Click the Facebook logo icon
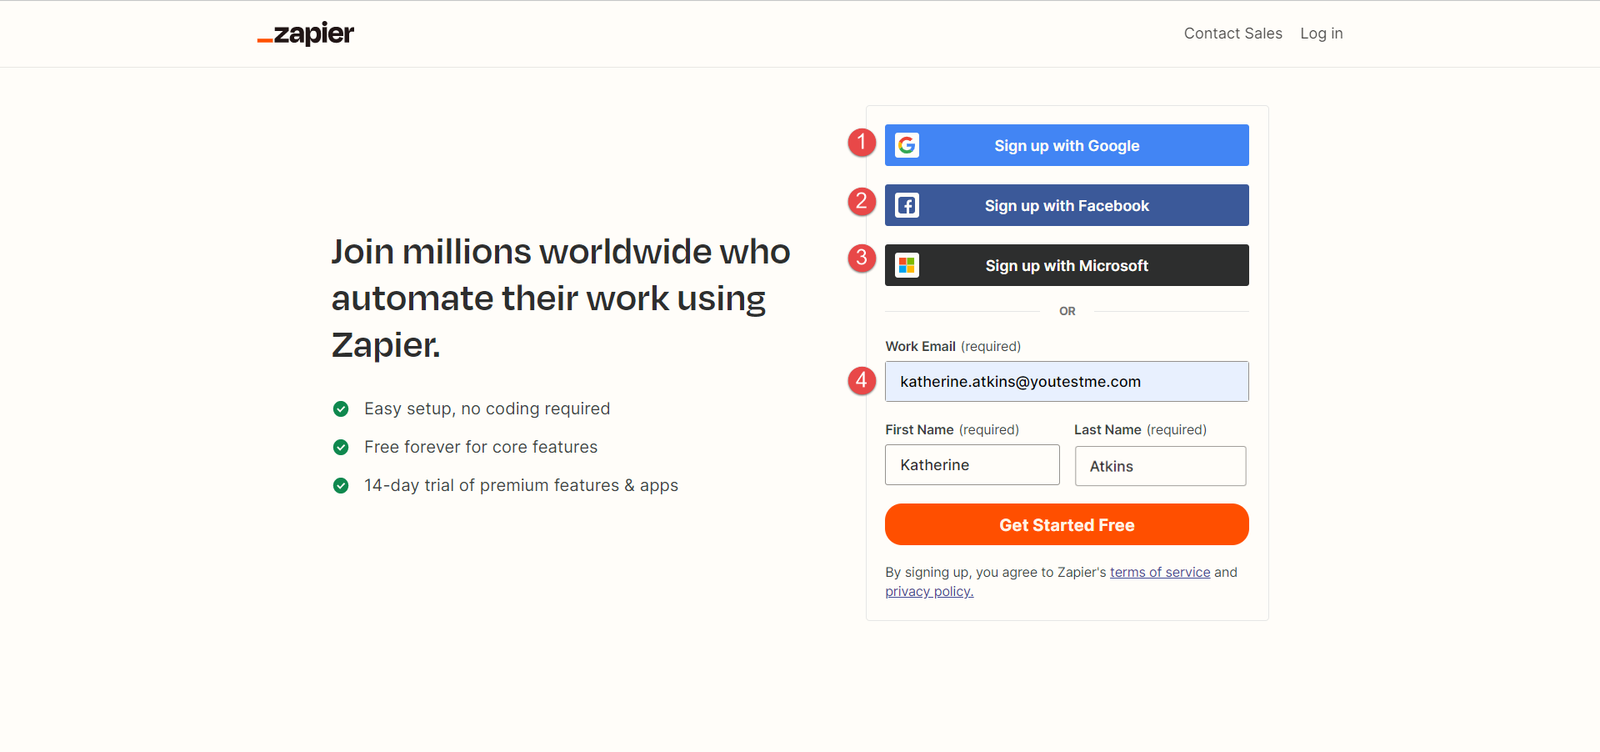The height and width of the screenshot is (752, 1600). click(907, 205)
